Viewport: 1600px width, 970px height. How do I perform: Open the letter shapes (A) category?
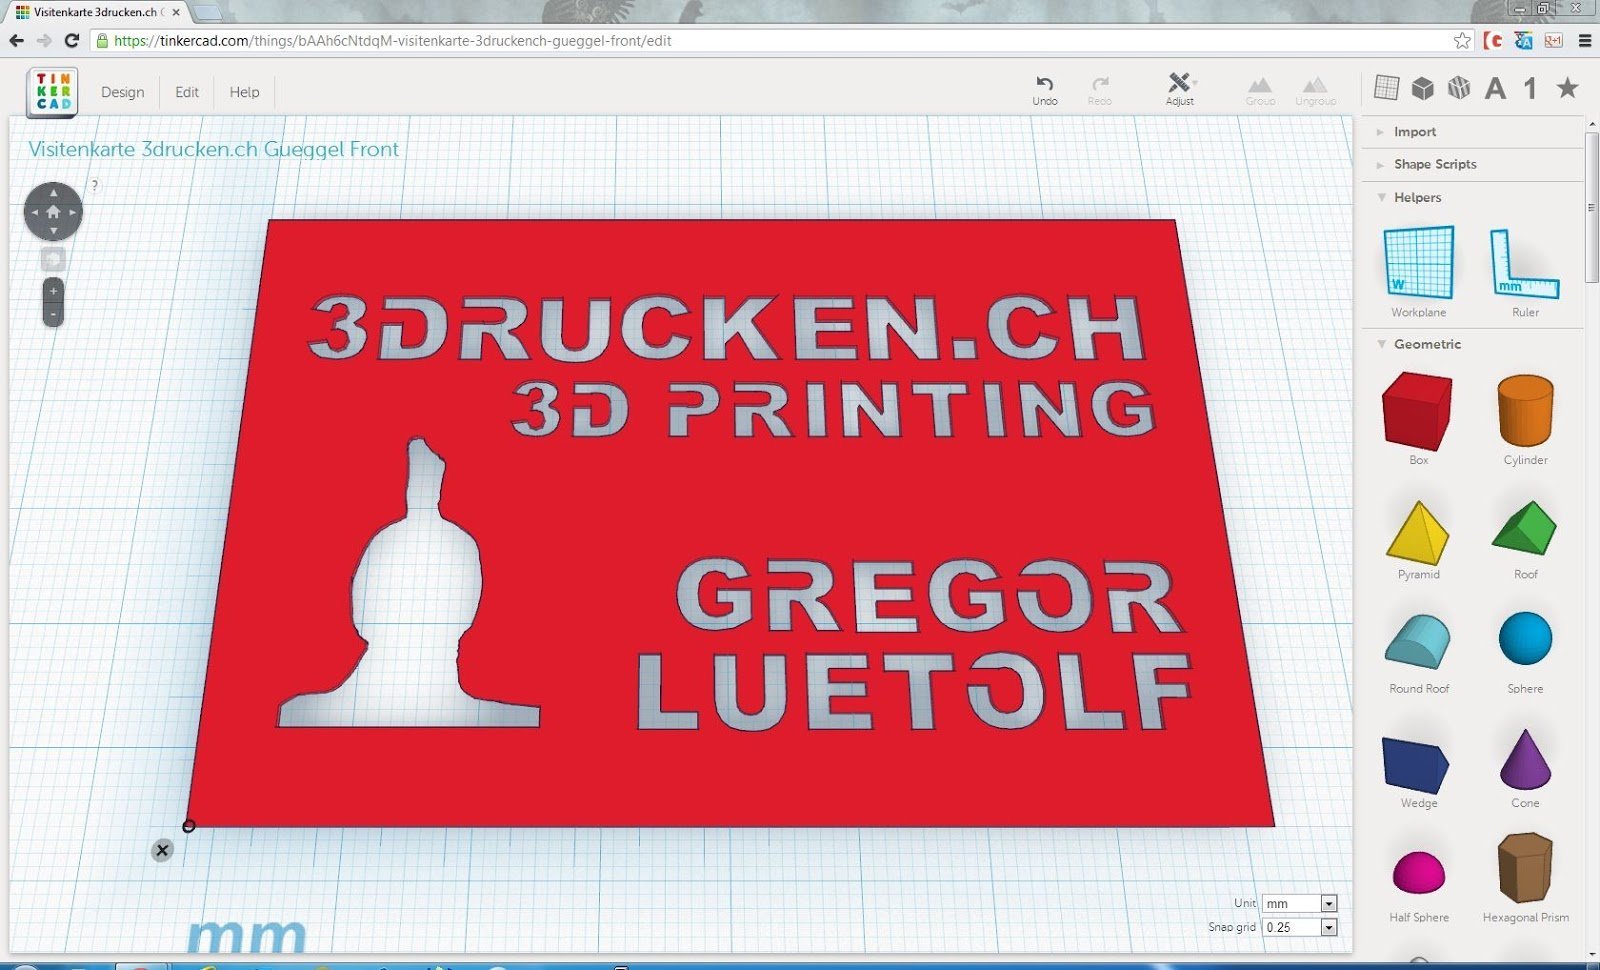1495,88
